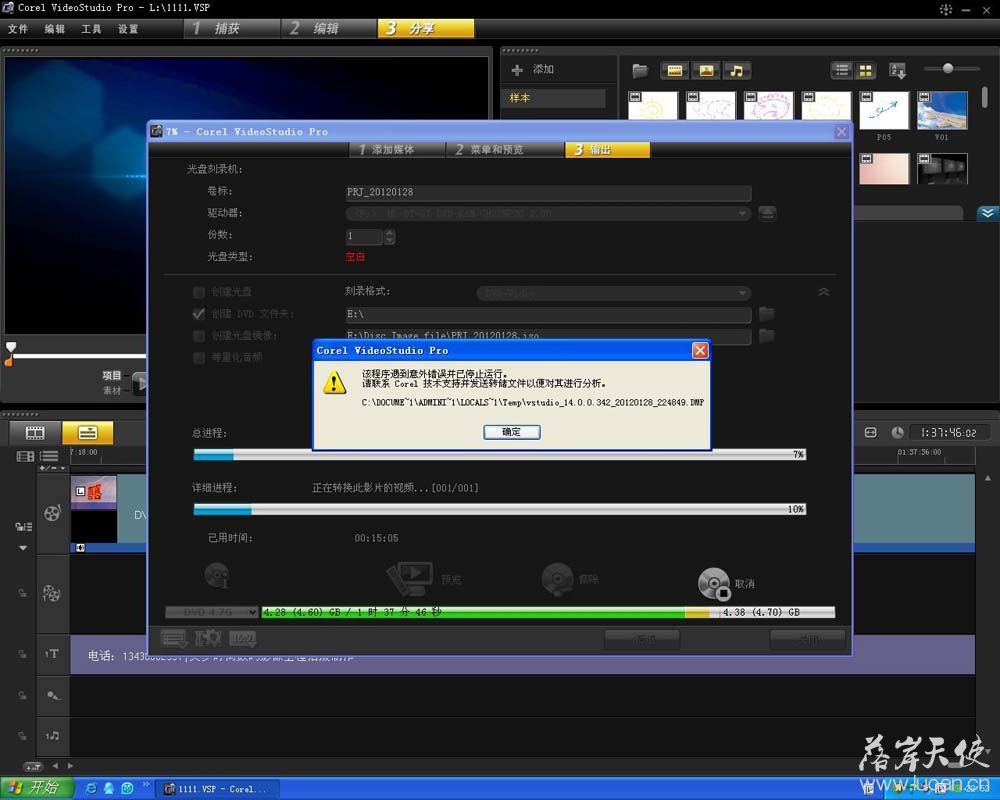Click the 添加 add library folder button
1000x800 pixels.
point(533,70)
